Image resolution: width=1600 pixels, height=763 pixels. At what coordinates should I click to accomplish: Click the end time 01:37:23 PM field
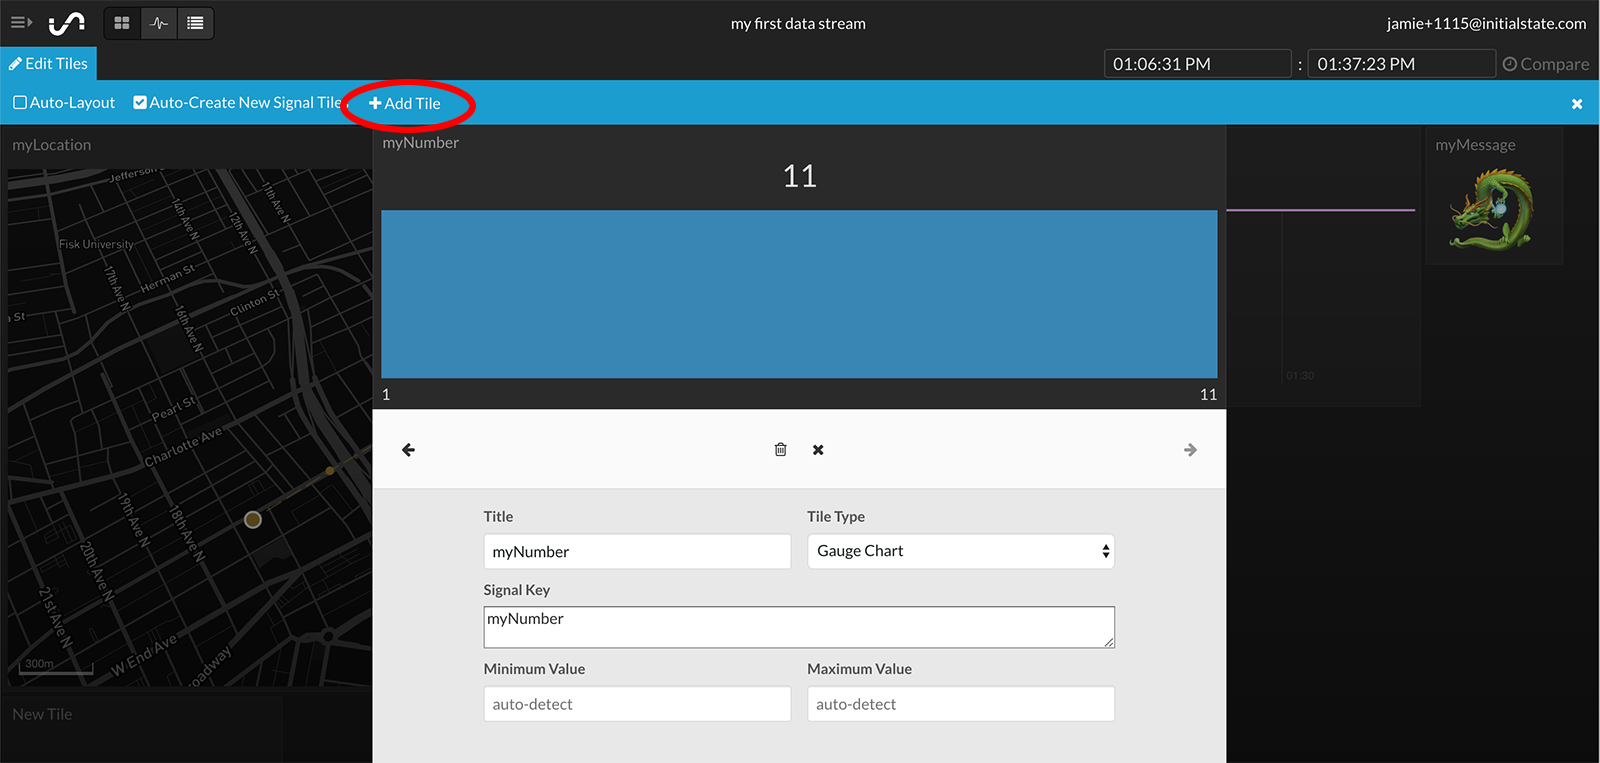(1401, 64)
